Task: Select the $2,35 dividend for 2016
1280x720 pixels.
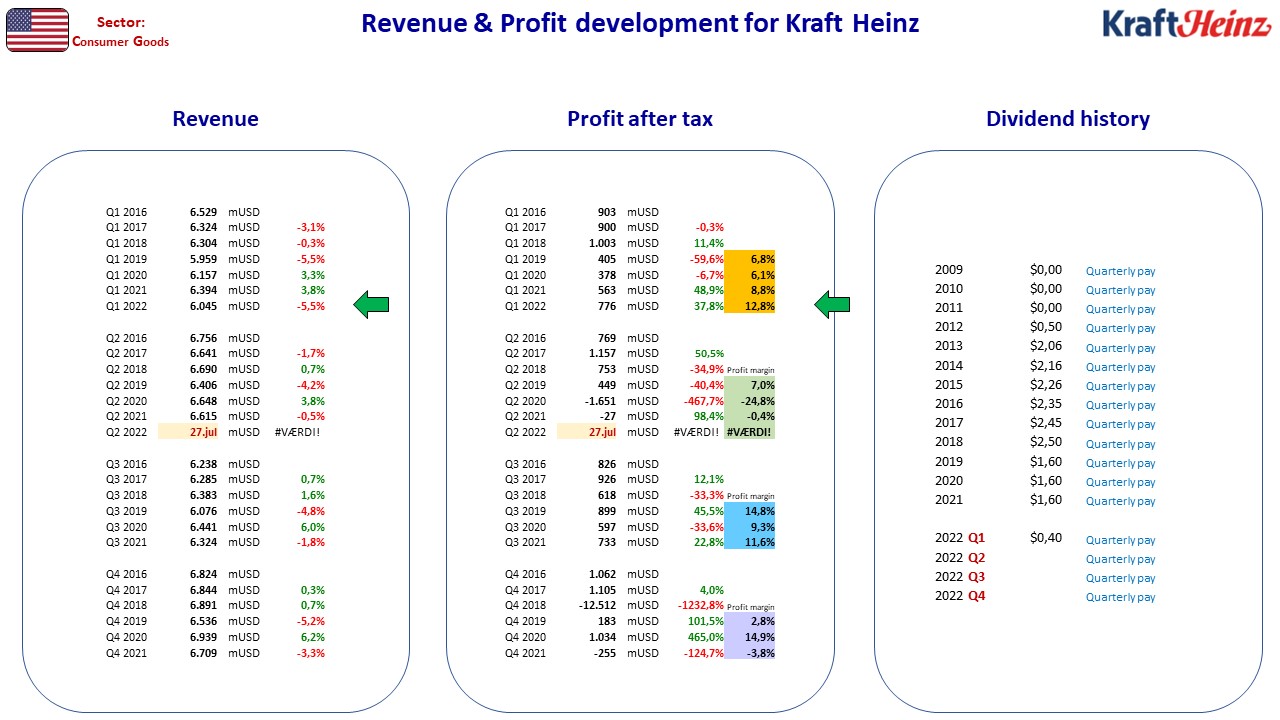Action: tap(1046, 404)
